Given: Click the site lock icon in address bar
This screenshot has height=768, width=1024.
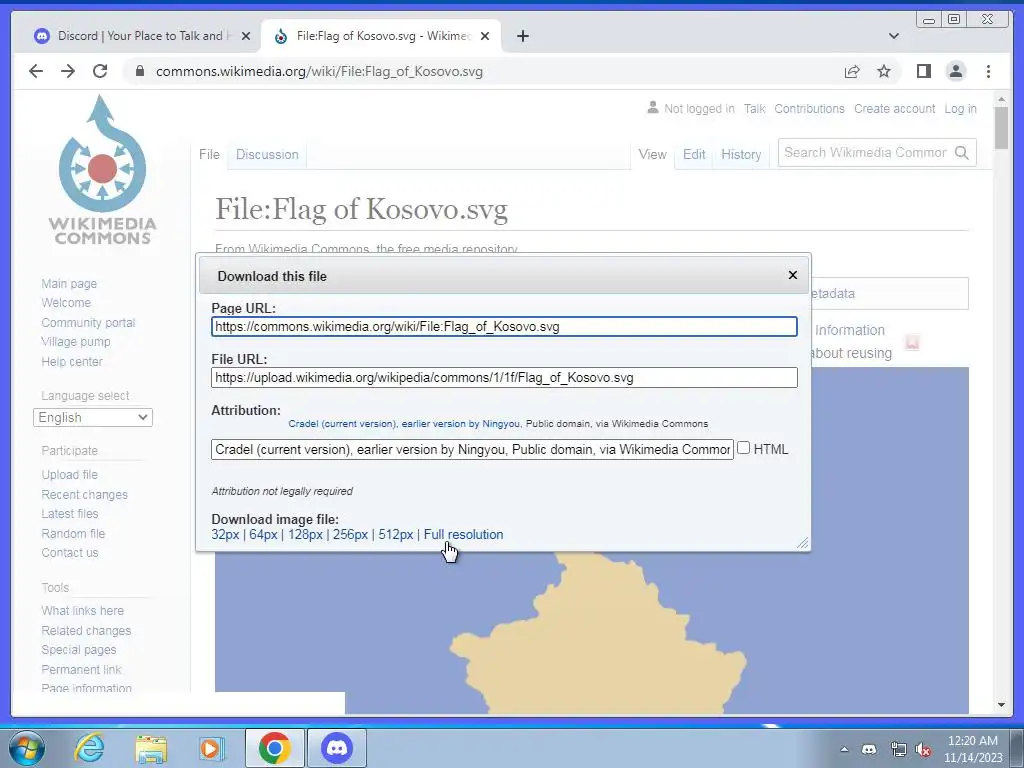Looking at the screenshot, I should pyautogui.click(x=139, y=71).
